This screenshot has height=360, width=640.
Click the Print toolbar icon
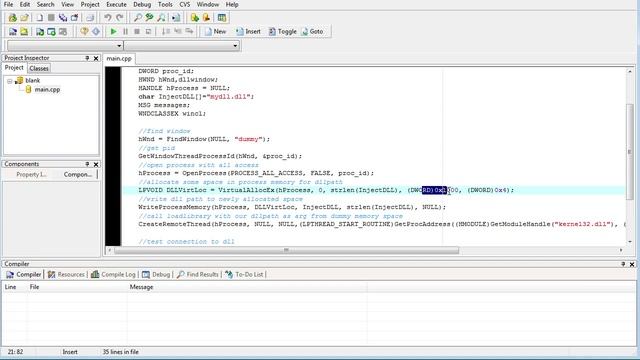coord(90,18)
